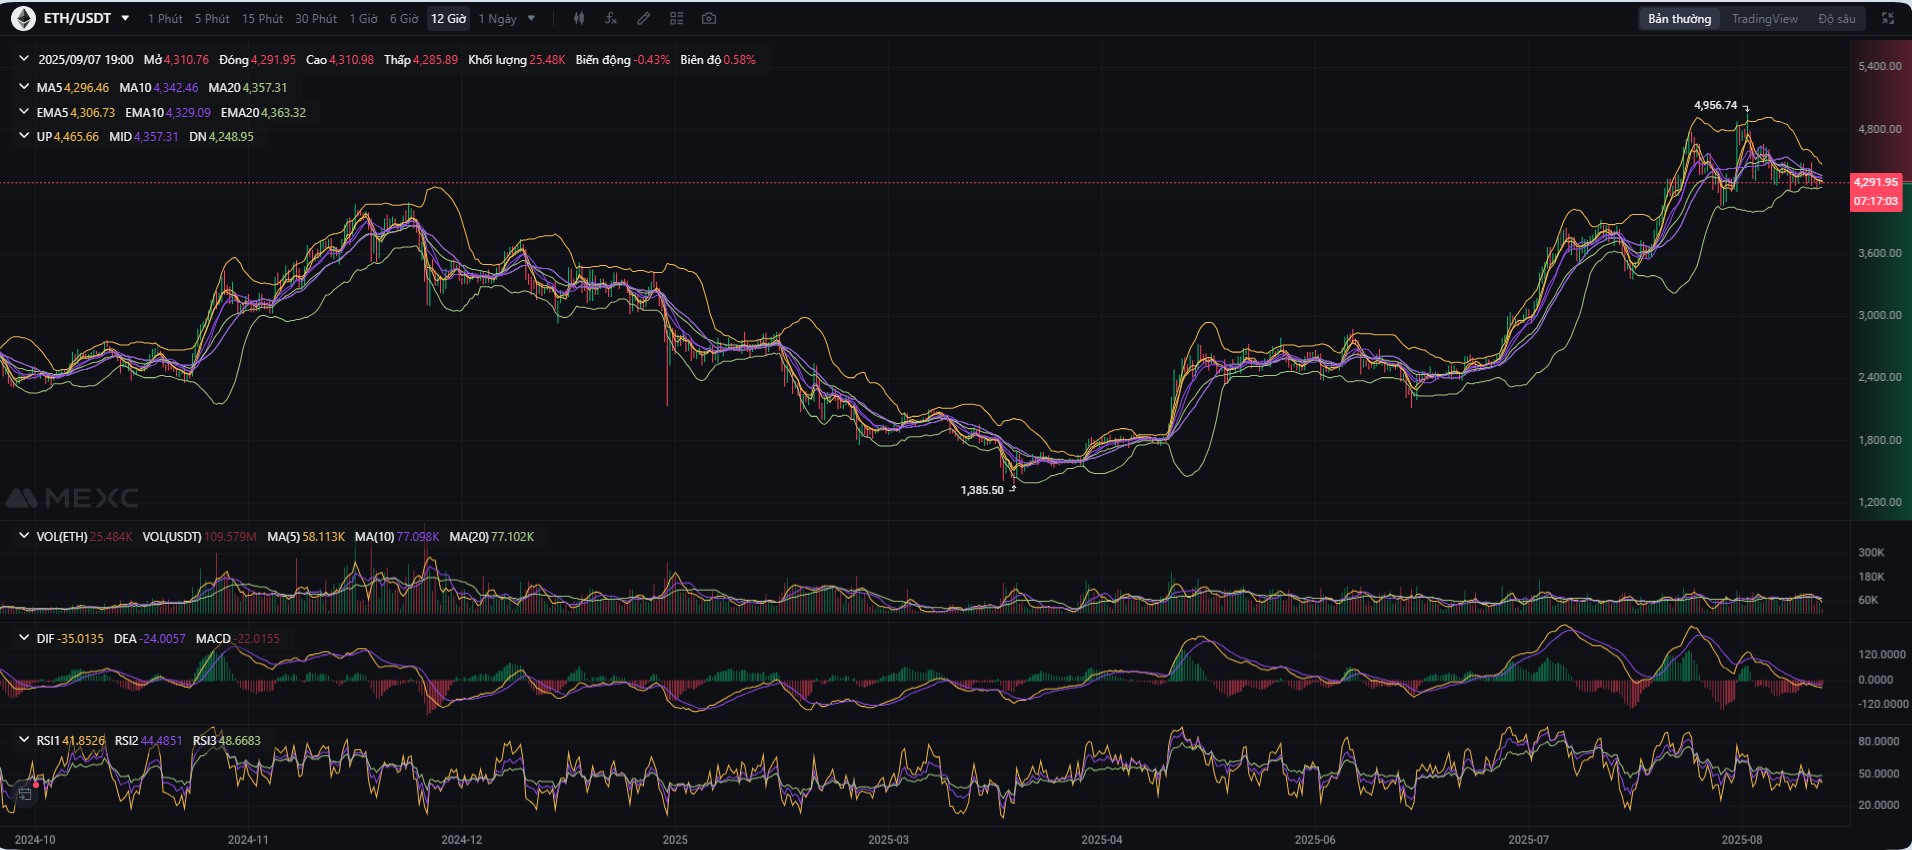Open the fx indicators icon
The height and width of the screenshot is (850, 1912).
[x=611, y=18]
